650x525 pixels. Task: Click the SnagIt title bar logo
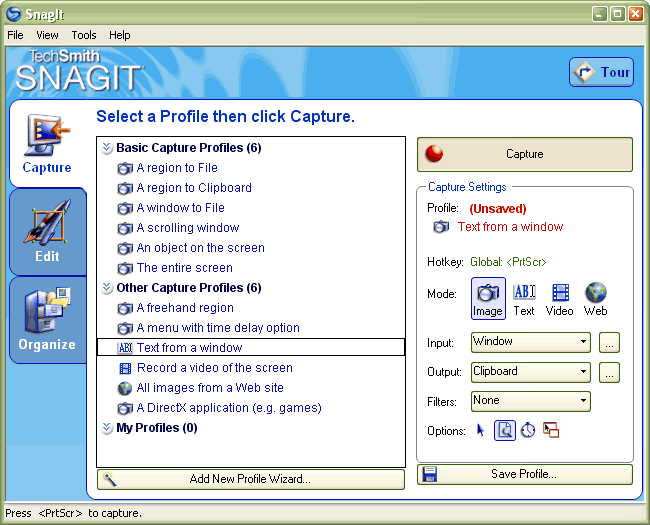coord(14,14)
